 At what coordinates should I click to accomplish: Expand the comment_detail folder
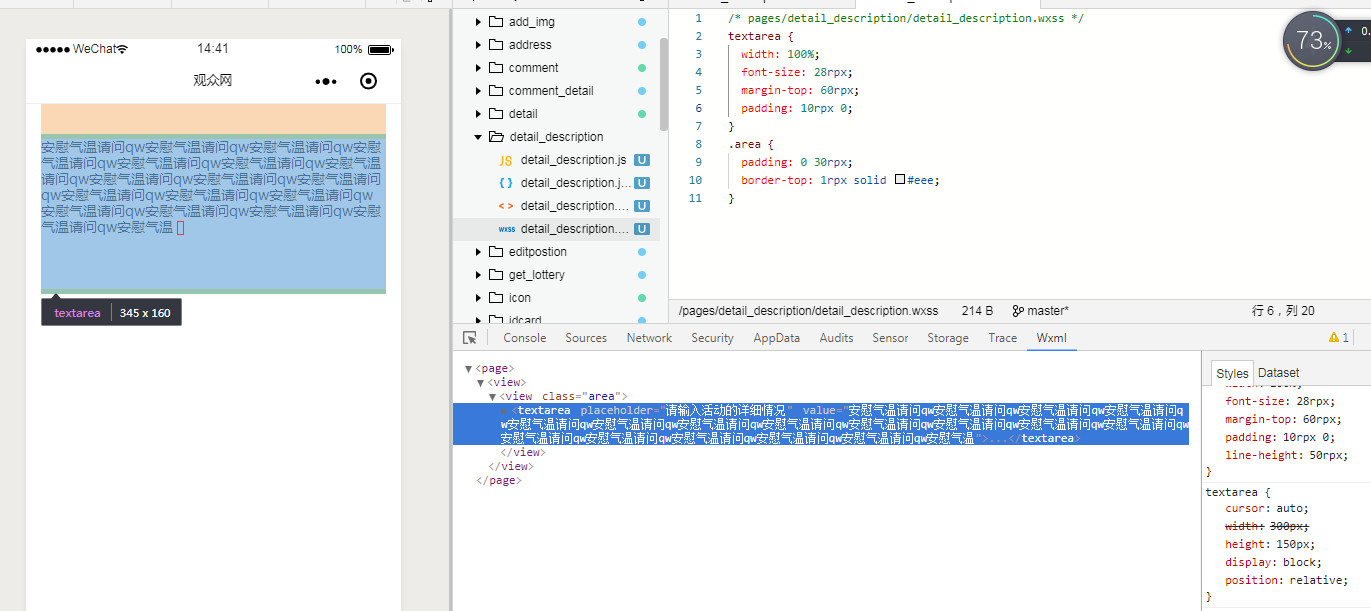[x=478, y=91]
